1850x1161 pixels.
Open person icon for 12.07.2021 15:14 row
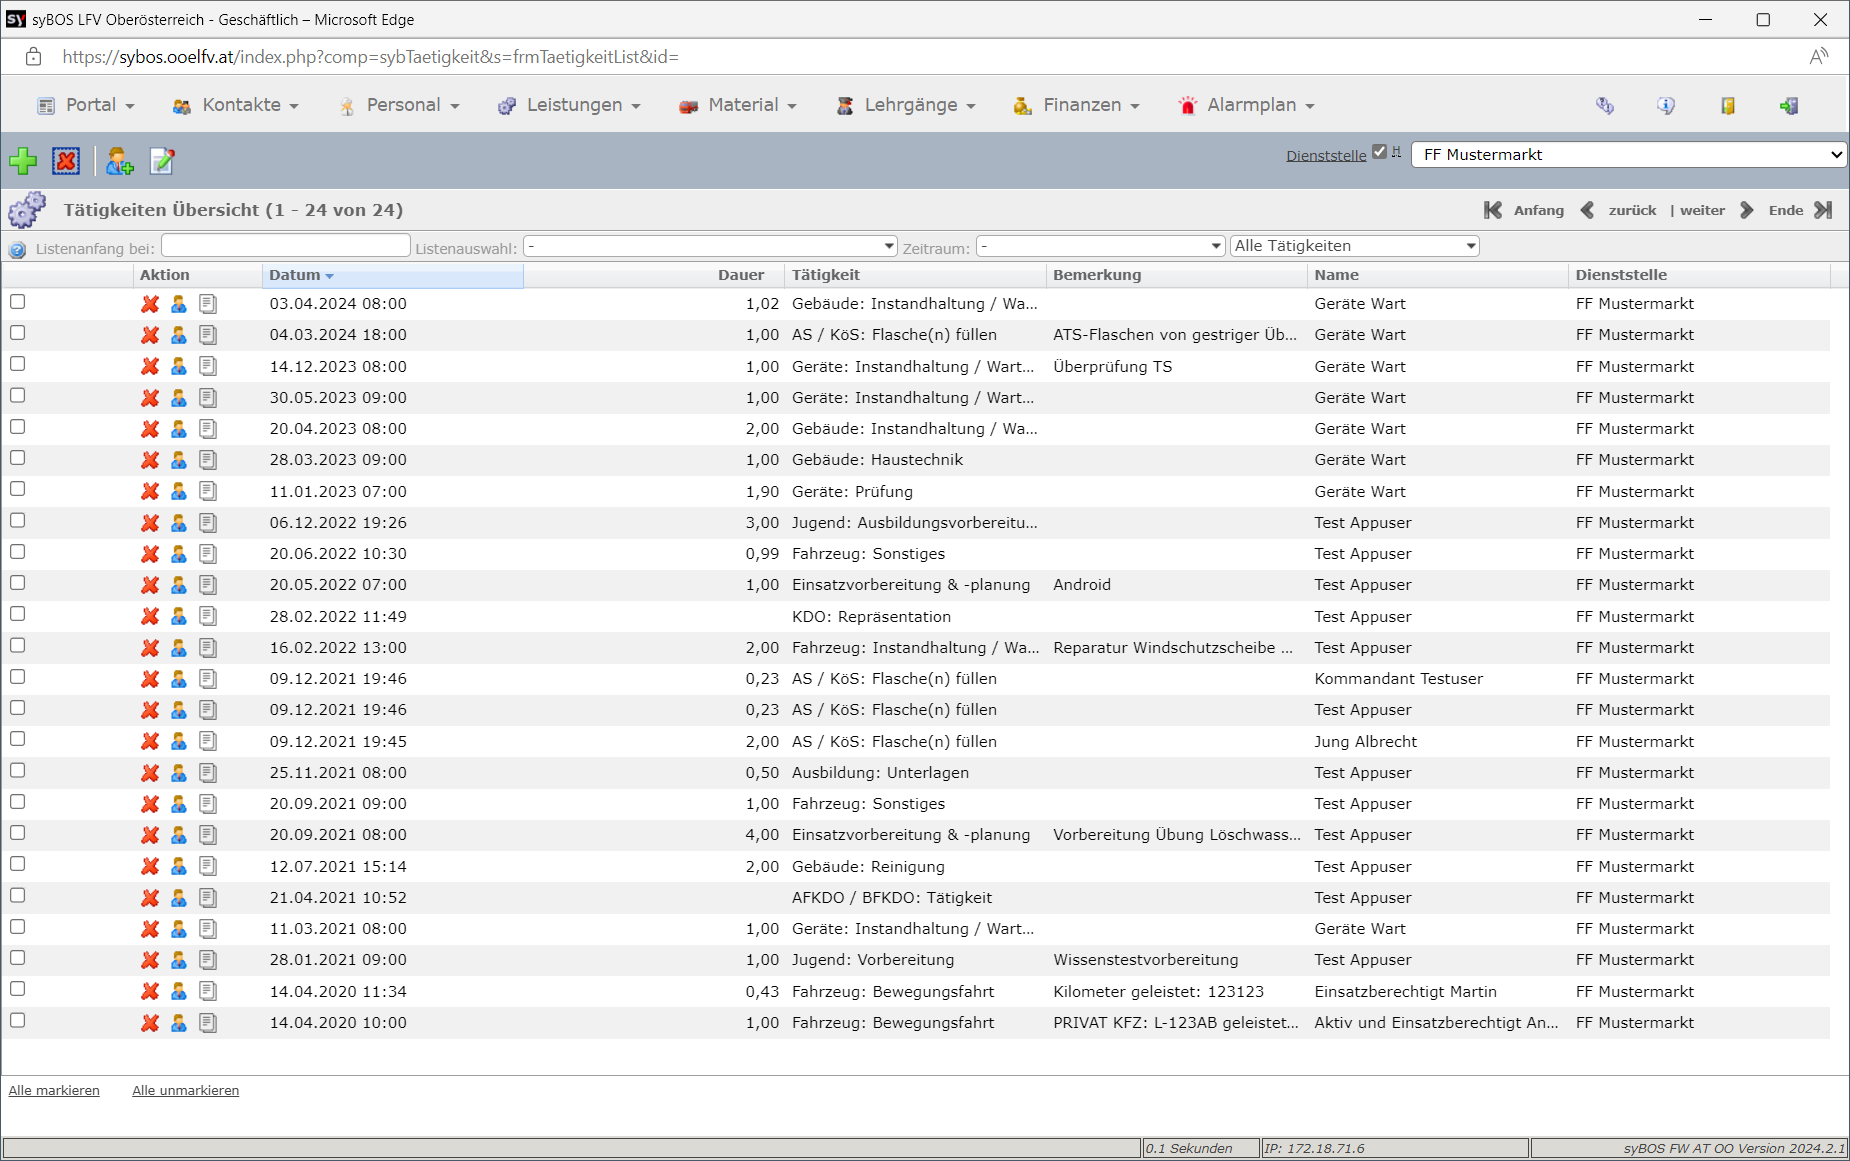tap(179, 867)
